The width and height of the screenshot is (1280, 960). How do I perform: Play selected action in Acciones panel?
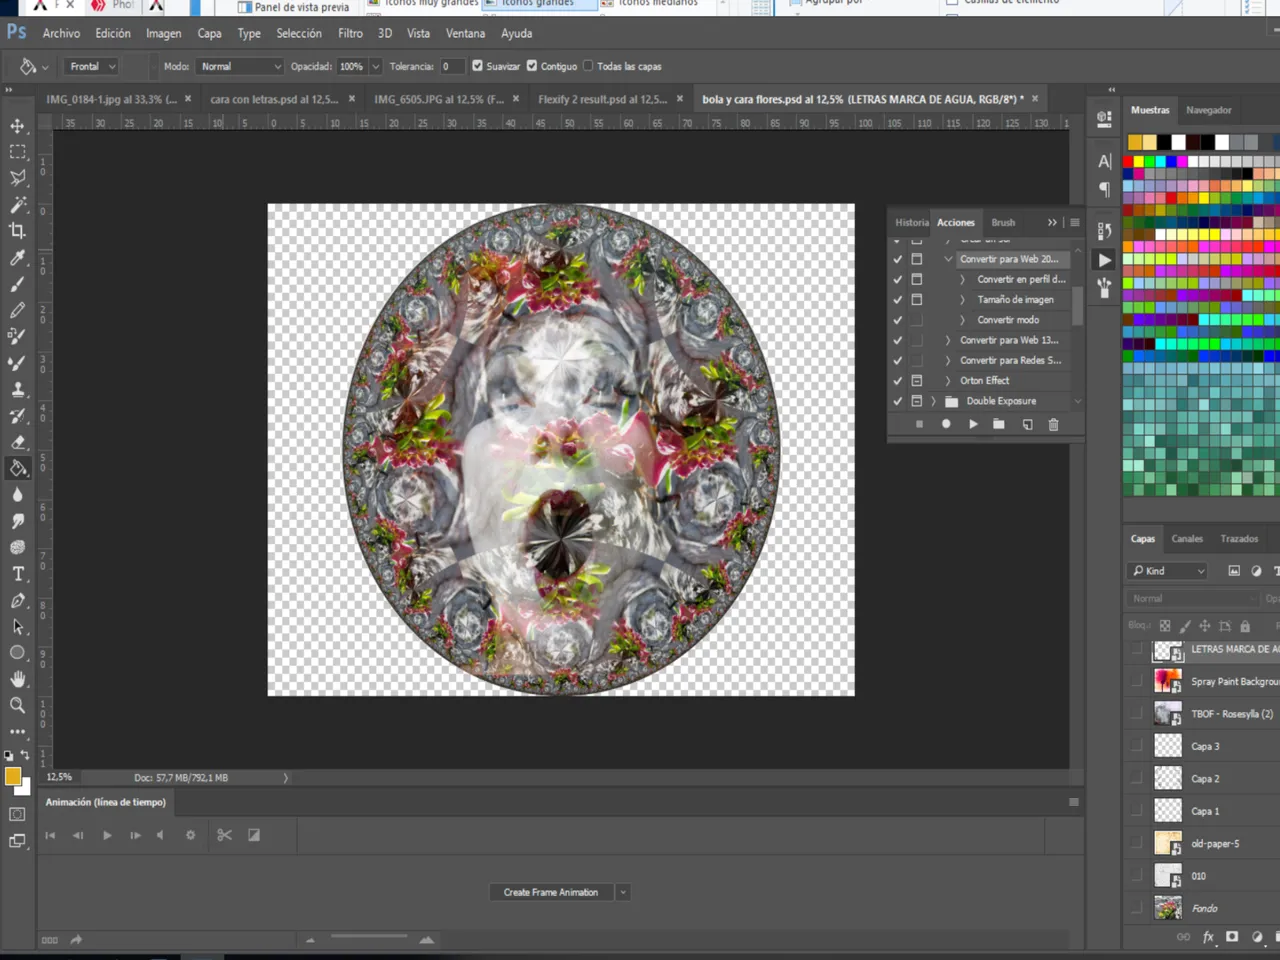pyautogui.click(x=973, y=424)
